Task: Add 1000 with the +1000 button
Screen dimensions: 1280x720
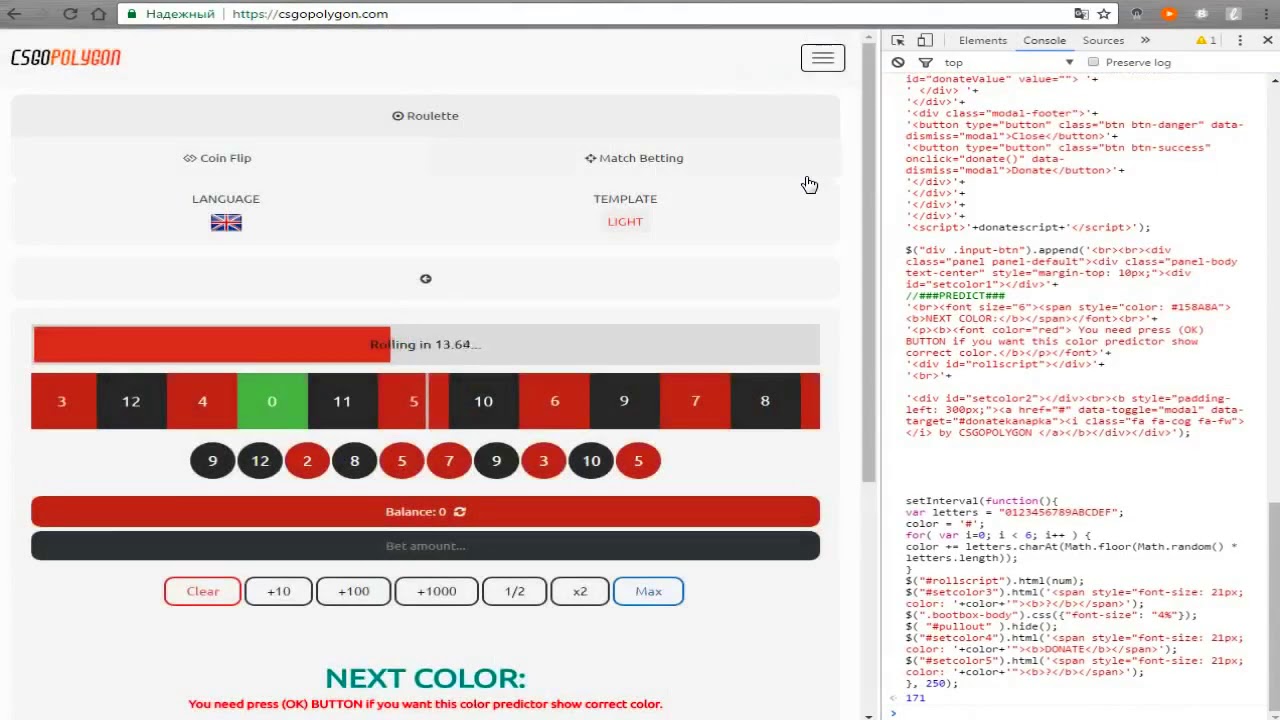Action: tap(436, 591)
